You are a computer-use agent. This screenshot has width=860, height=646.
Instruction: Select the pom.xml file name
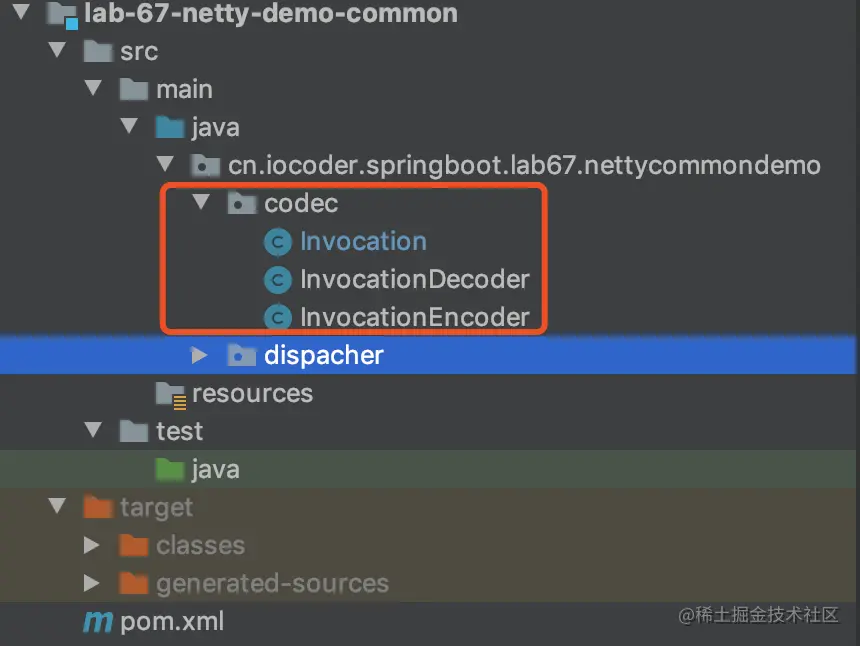(x=172, y=622)
